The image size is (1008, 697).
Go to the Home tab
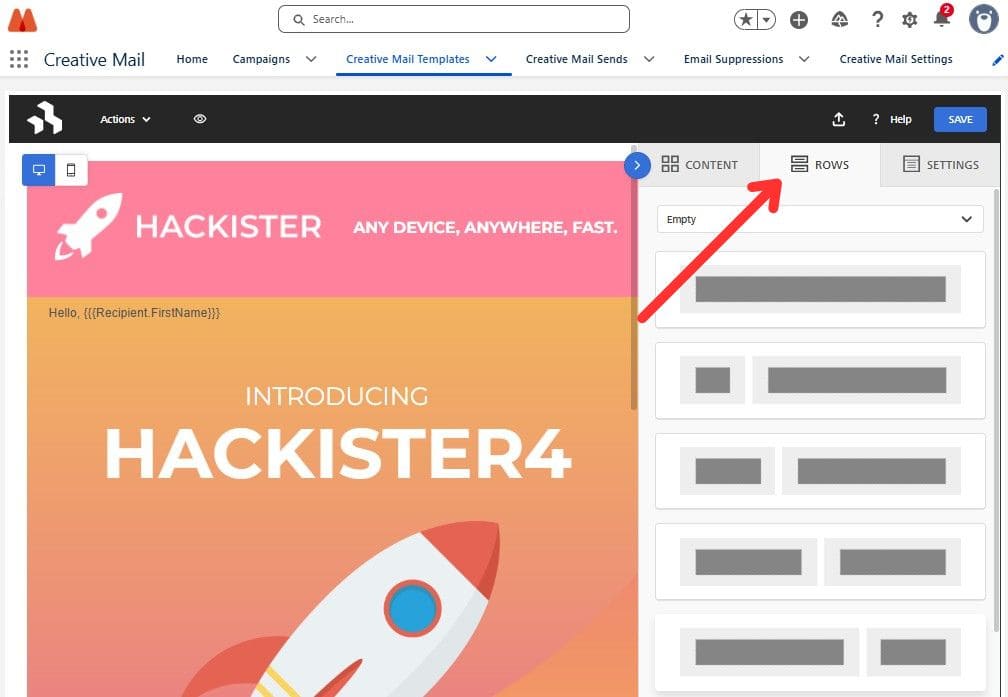pyautogui.click(x=192, y=59)
